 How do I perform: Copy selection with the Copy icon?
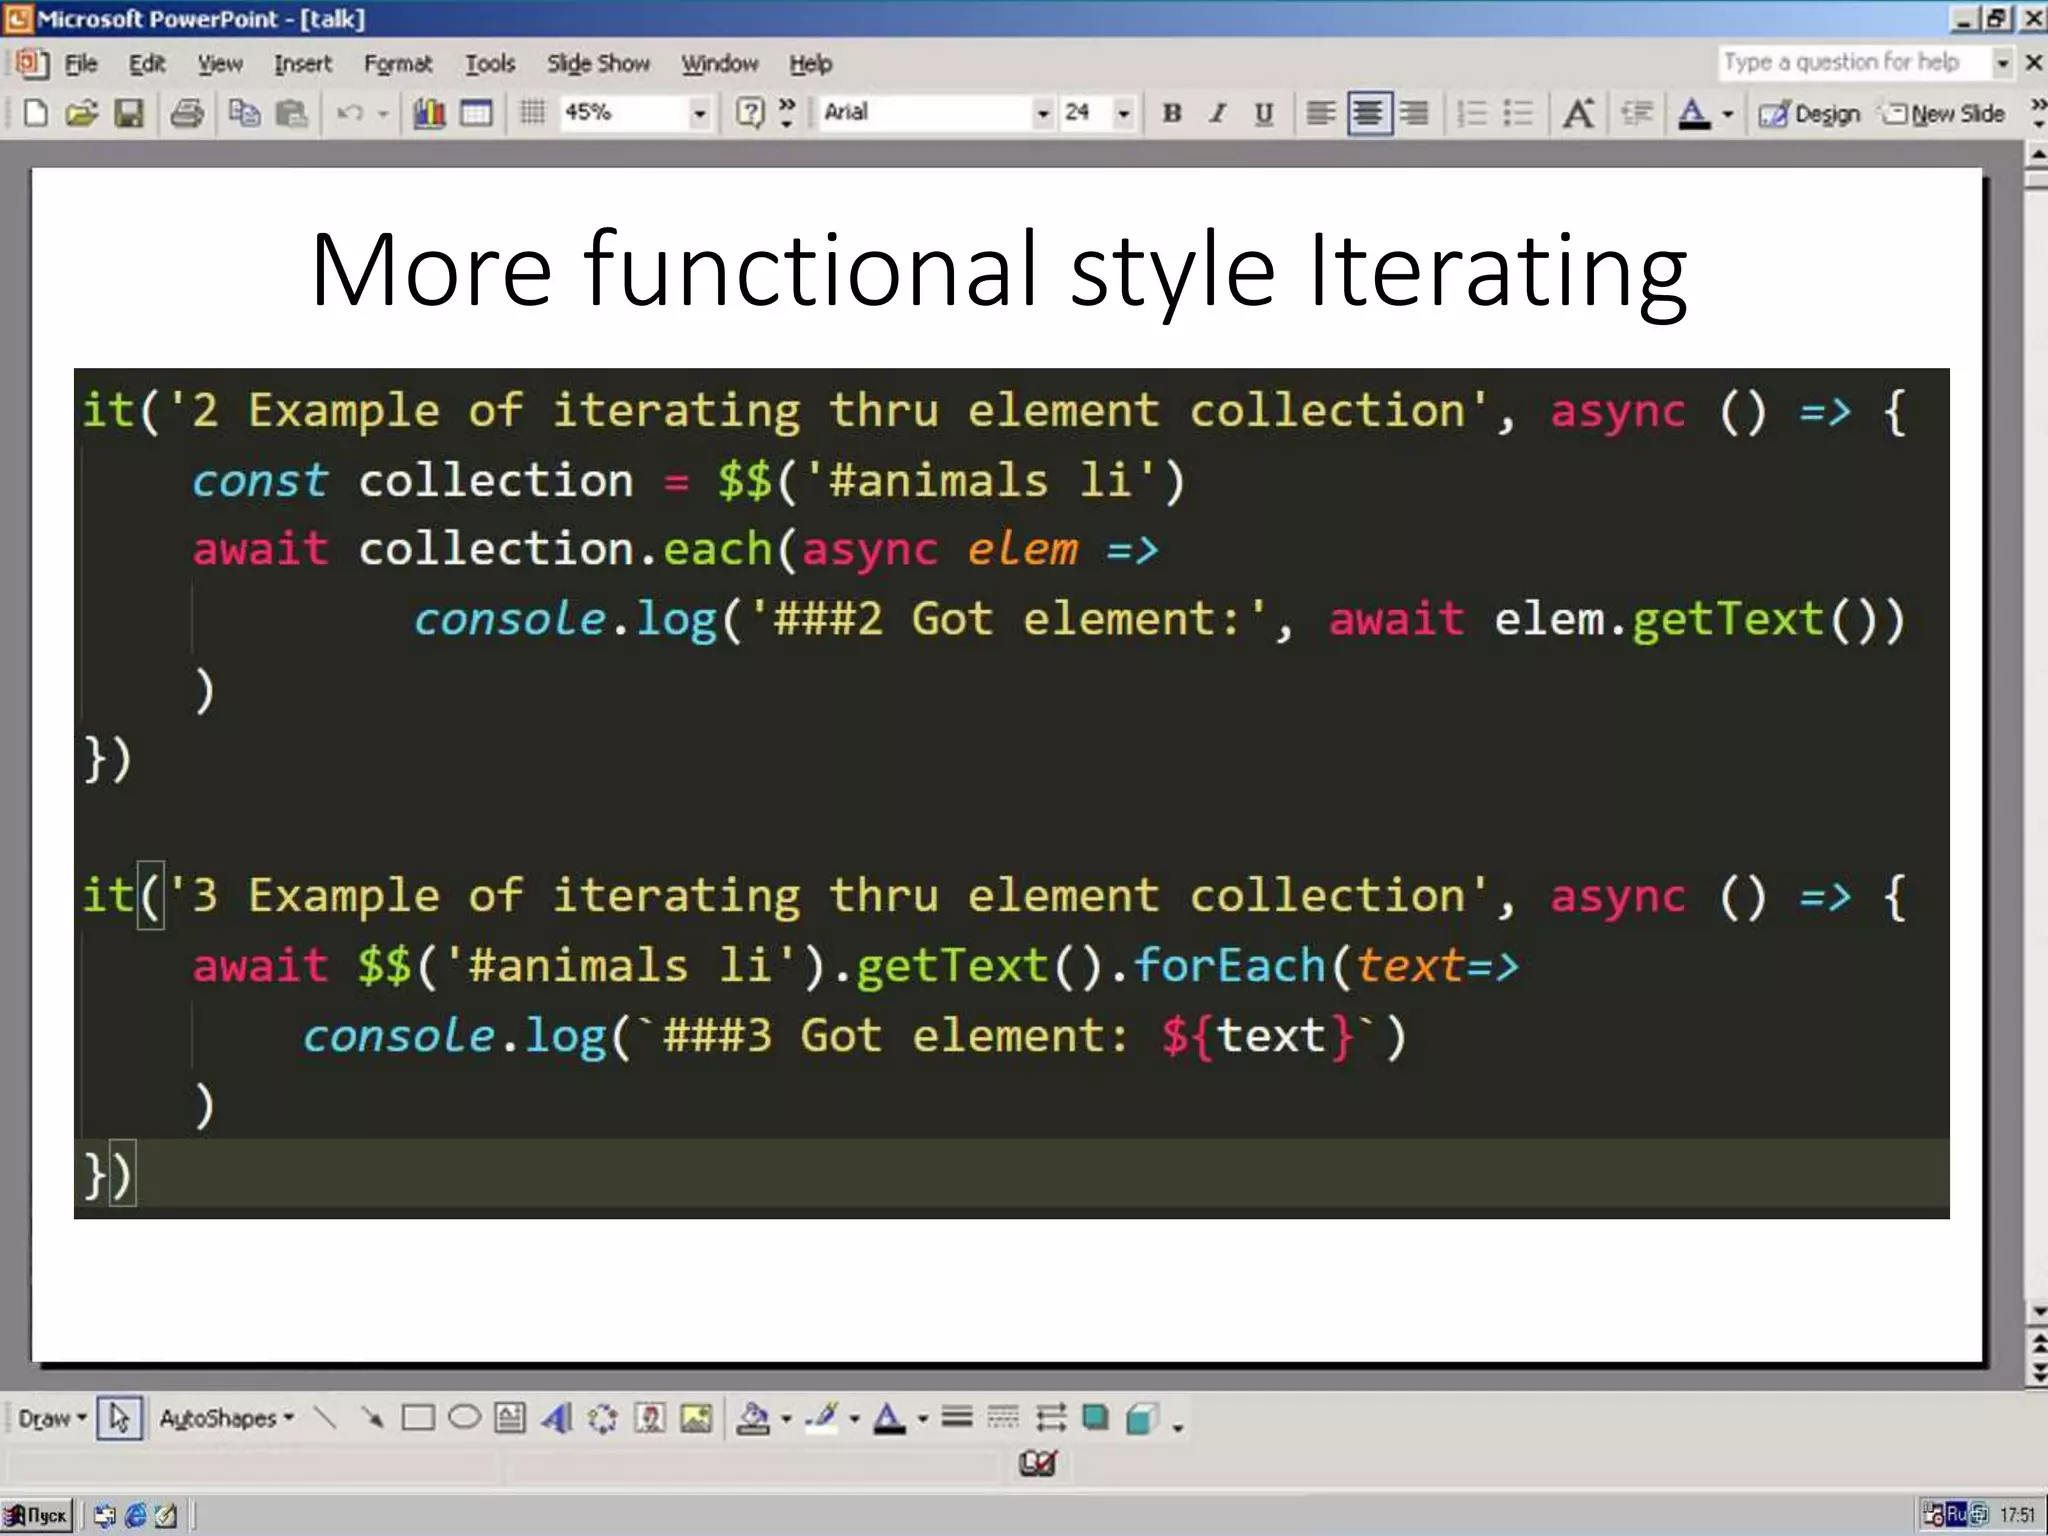point(244,113)
